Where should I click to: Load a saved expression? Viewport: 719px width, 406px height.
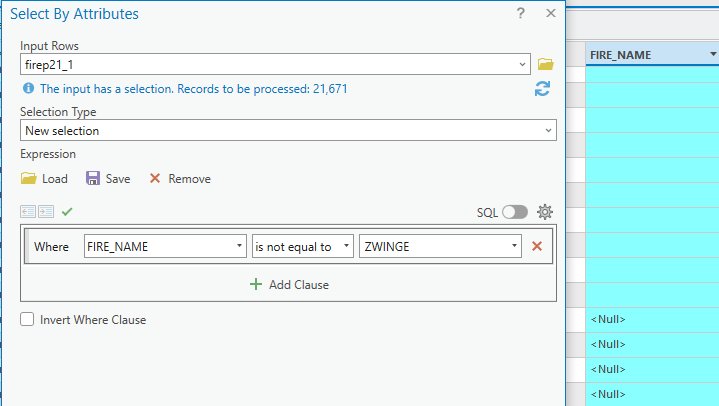pyautogui.click(x=44, y=178)
